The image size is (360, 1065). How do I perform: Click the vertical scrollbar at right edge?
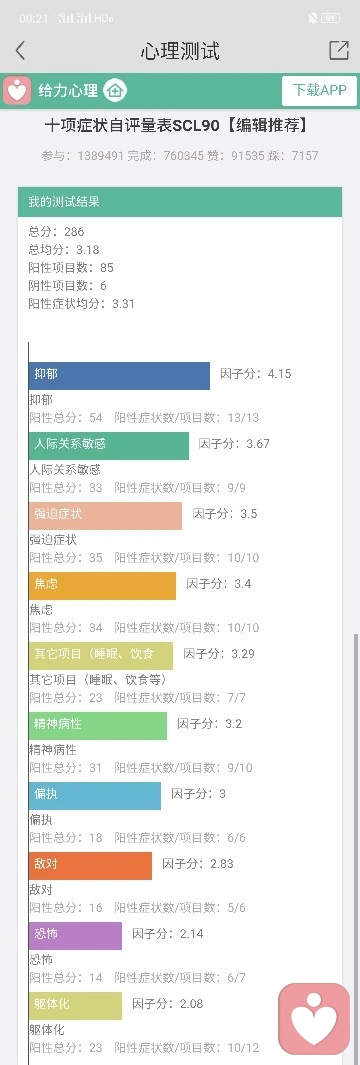(357, 849)
